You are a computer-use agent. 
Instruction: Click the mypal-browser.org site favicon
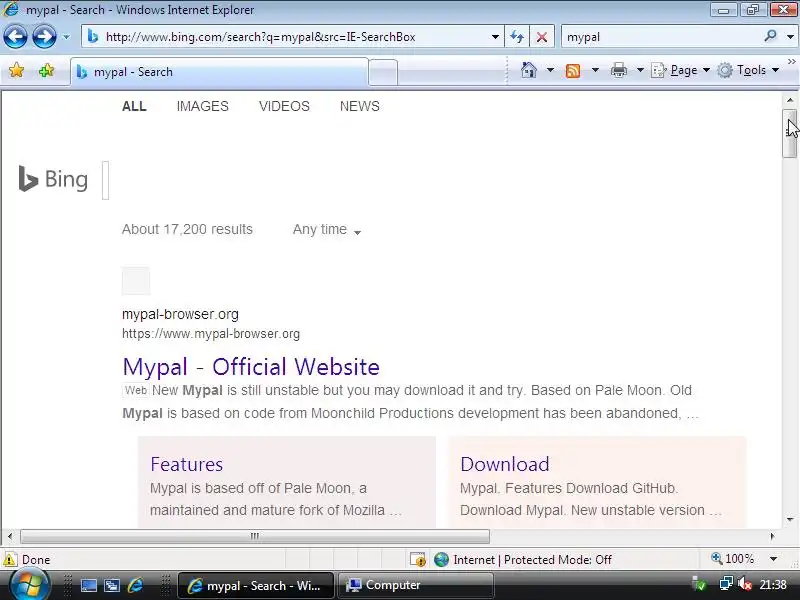point(136,281)
